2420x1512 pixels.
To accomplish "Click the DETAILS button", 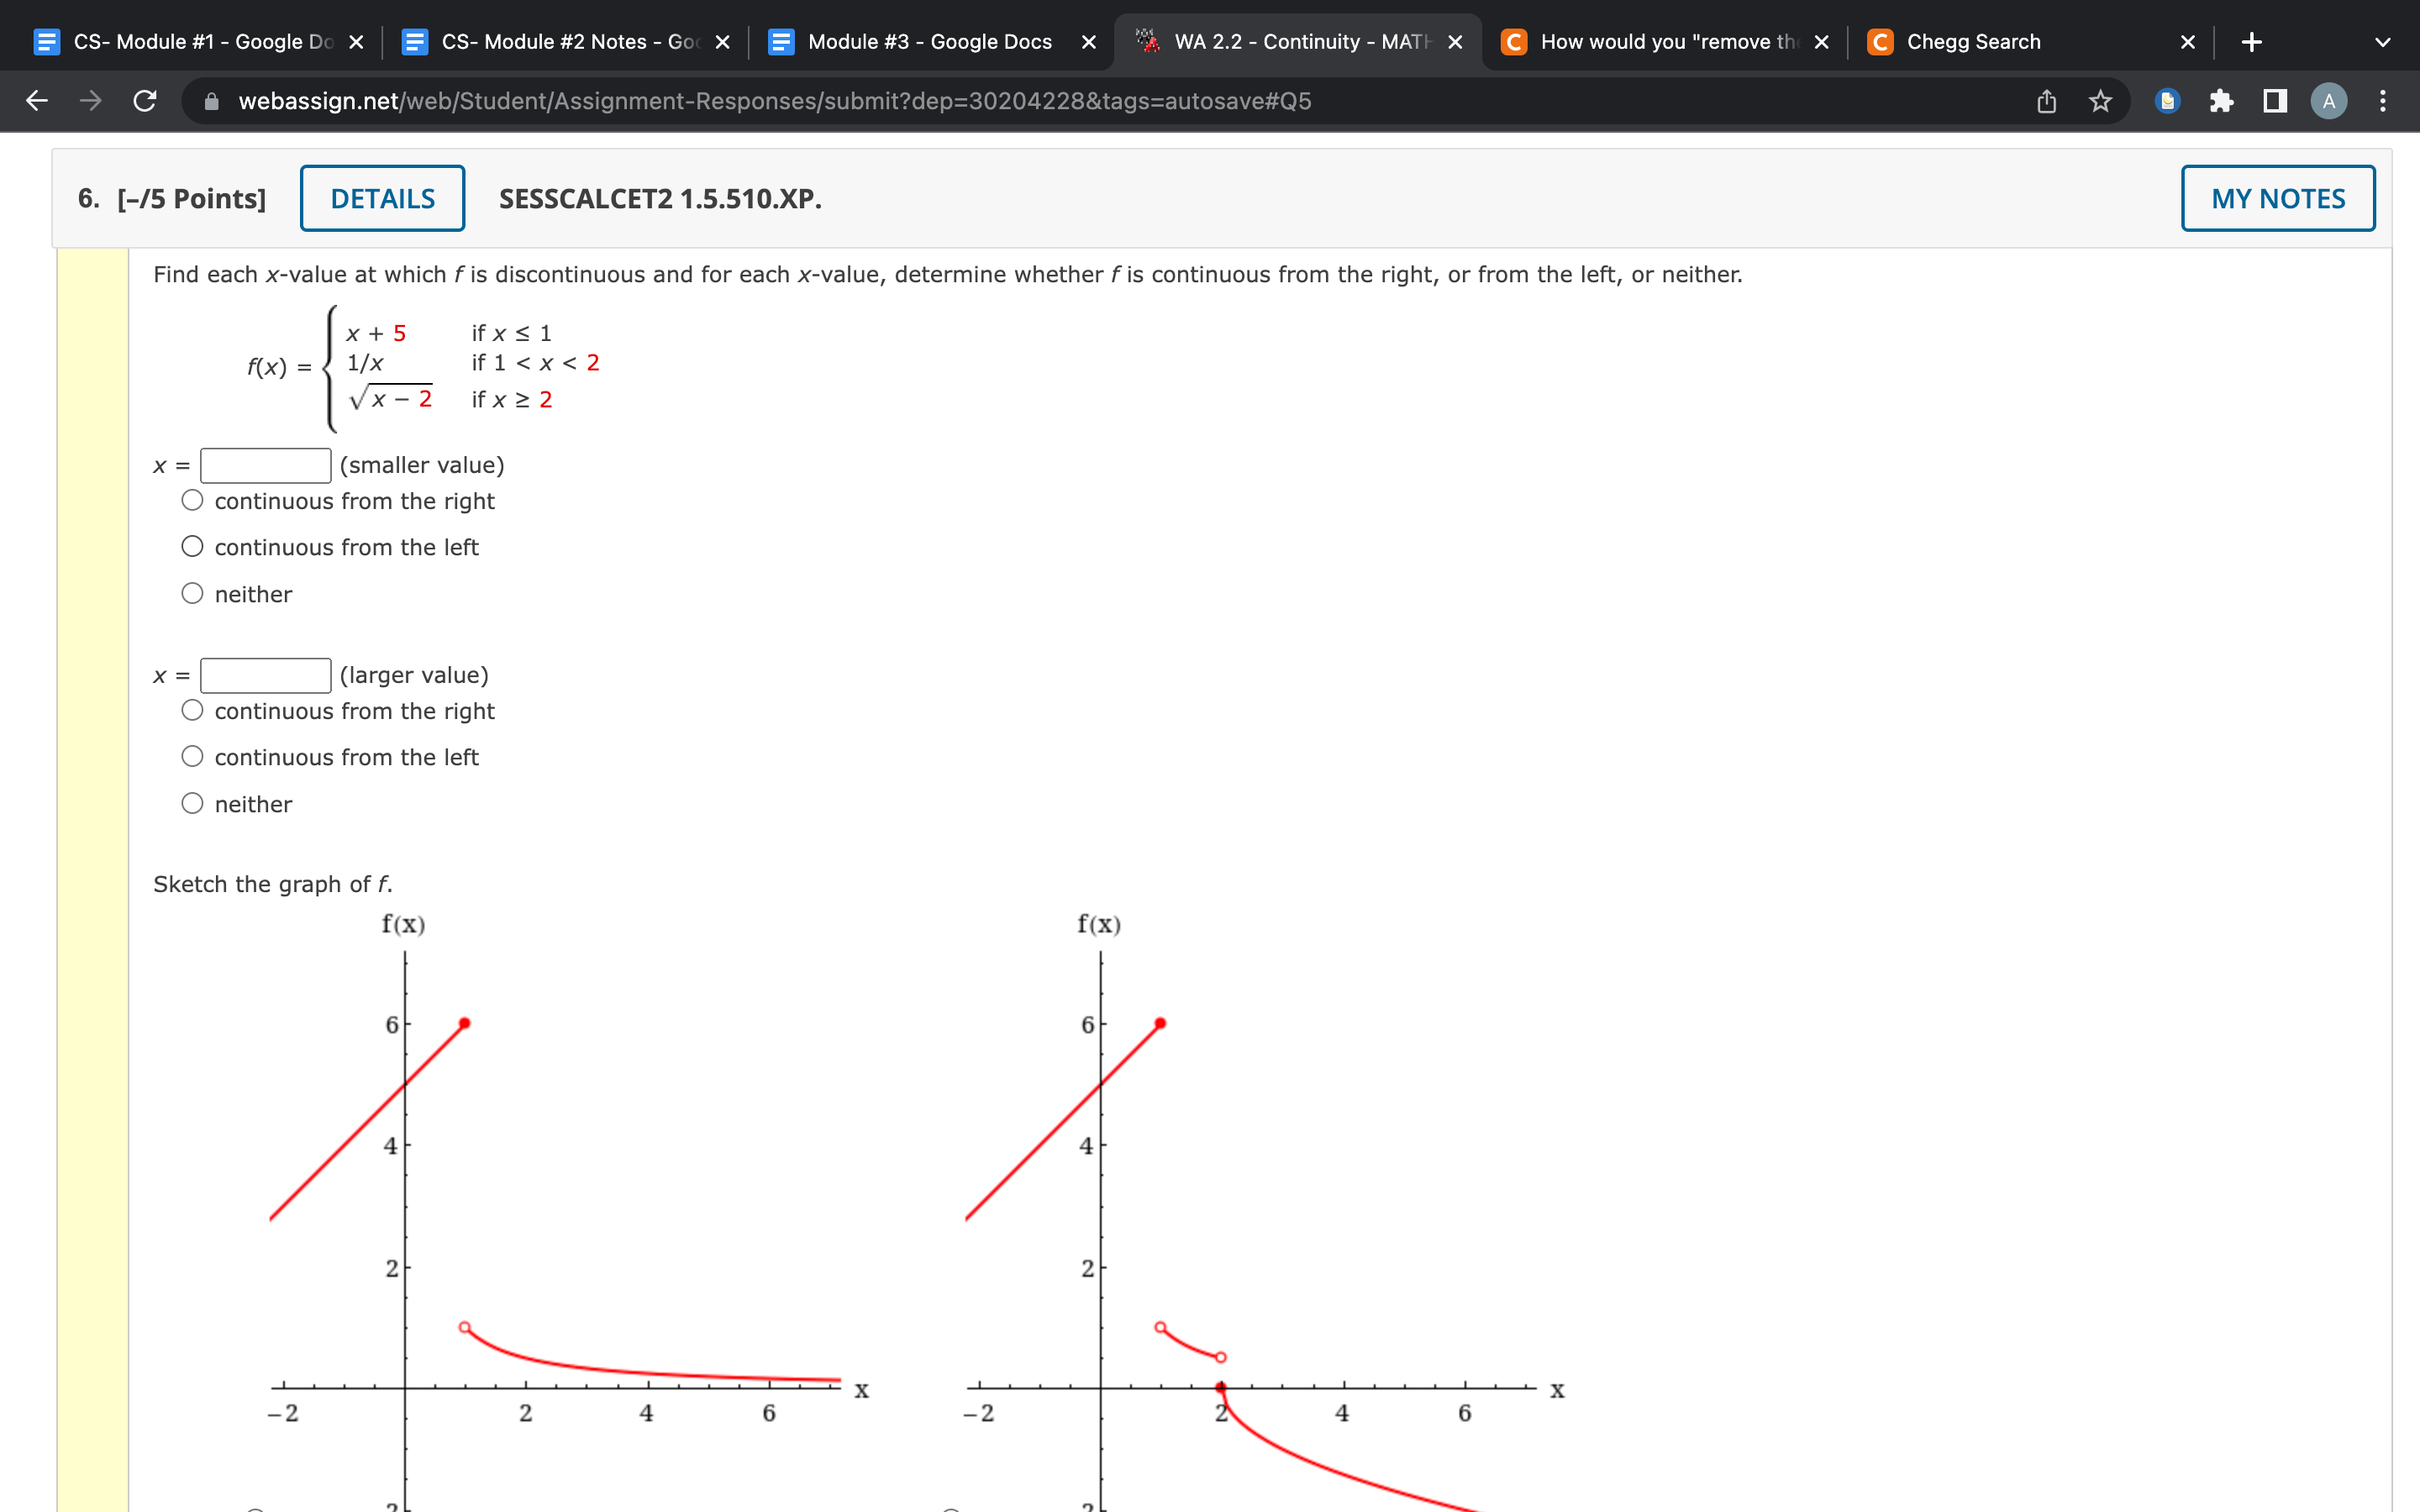I will point(382,197).
